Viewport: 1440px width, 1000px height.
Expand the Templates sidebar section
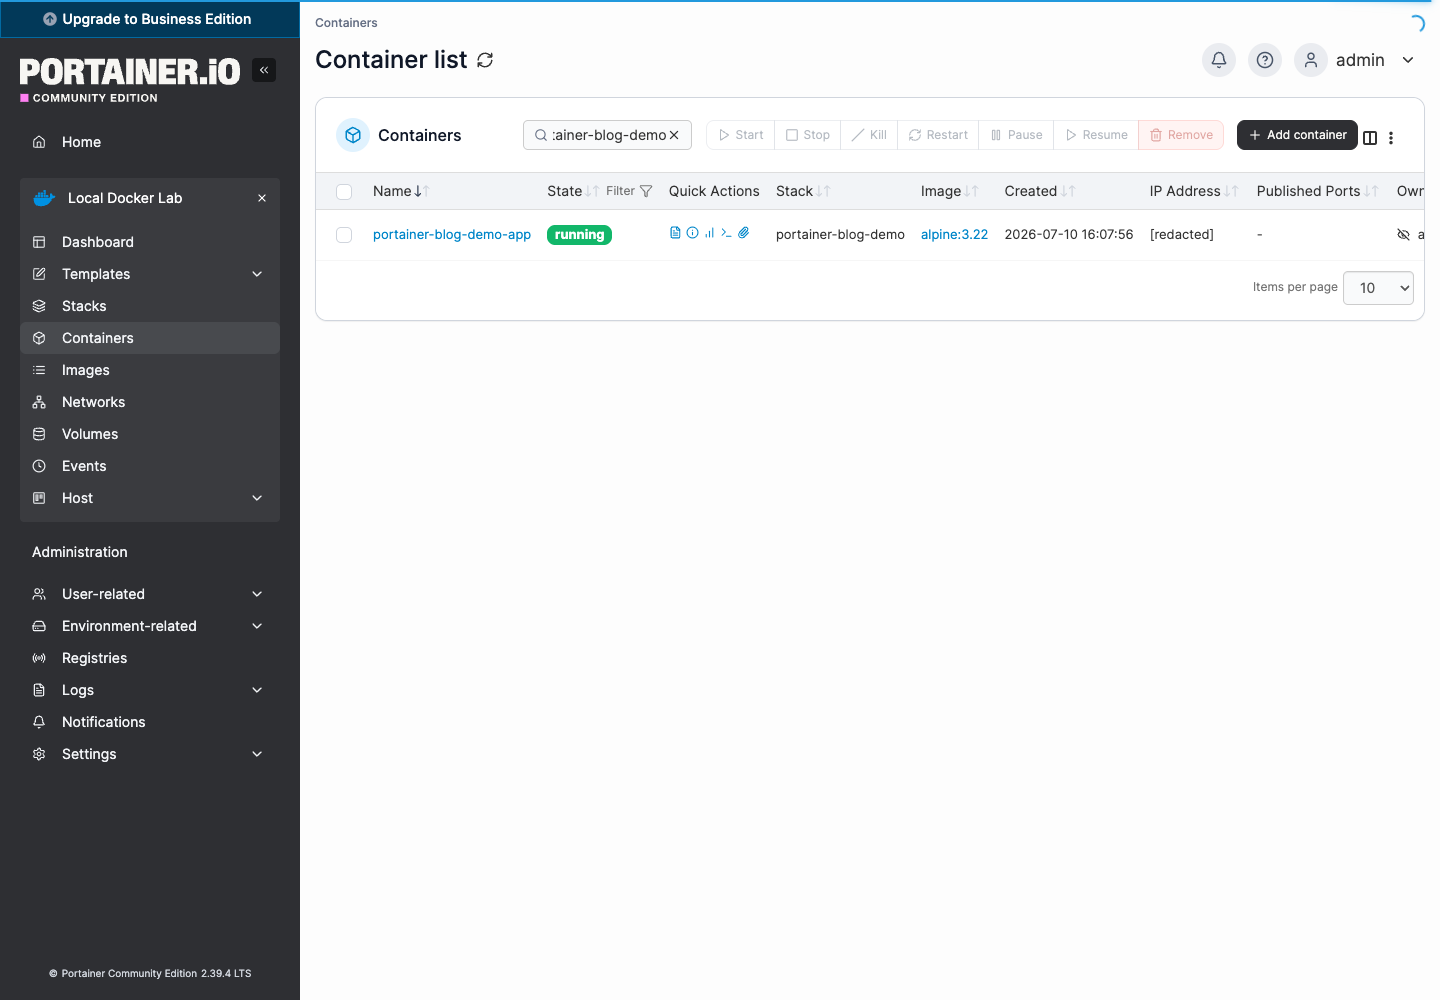point(150,274)
